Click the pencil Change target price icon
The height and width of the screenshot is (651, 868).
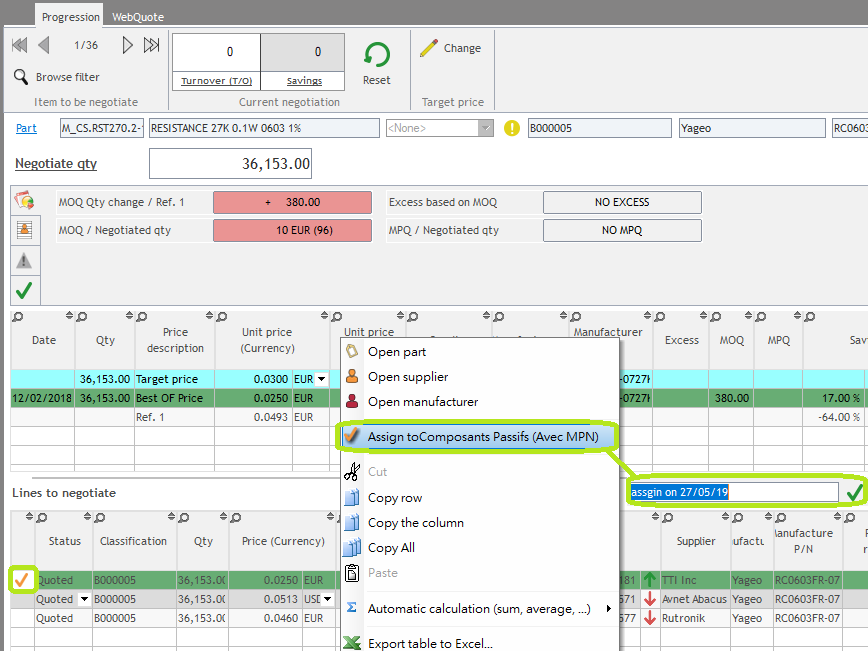click(x=429, y=48)
